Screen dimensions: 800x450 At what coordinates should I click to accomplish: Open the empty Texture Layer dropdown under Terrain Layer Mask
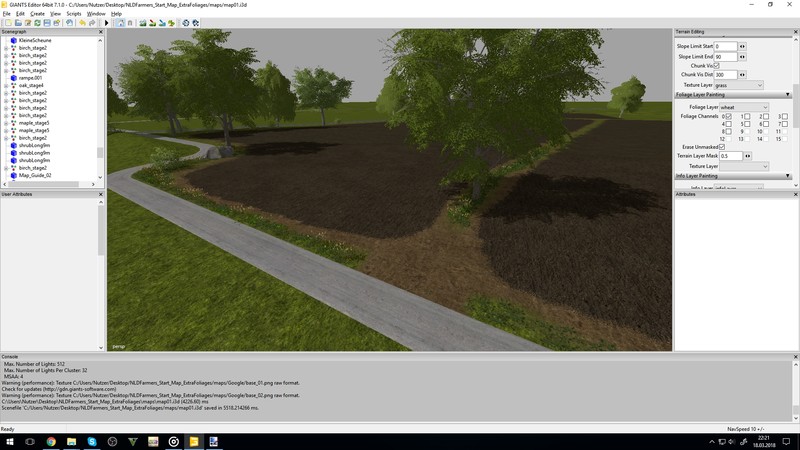click(x=744, y=166)
